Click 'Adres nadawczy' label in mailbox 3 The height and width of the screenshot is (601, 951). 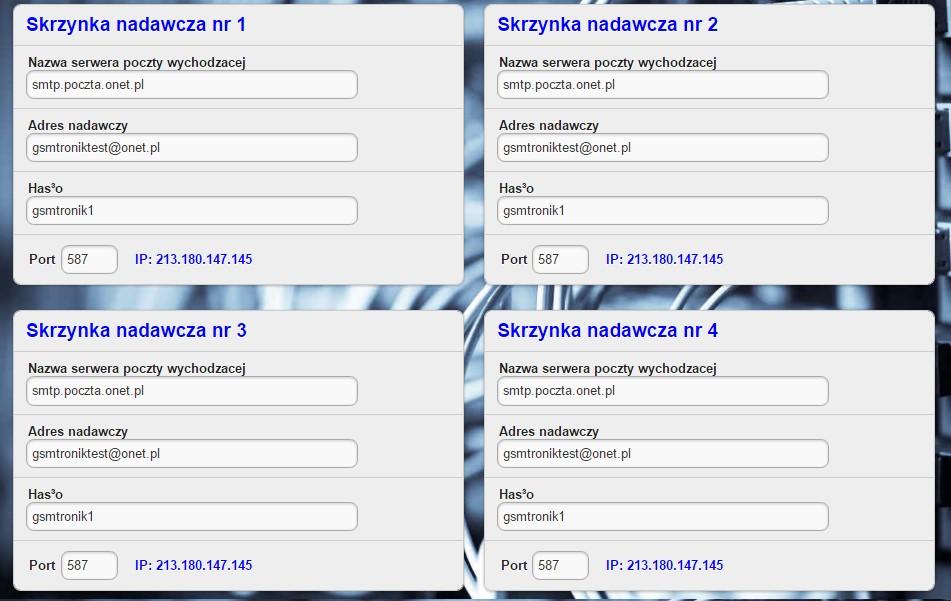[78, 432]
